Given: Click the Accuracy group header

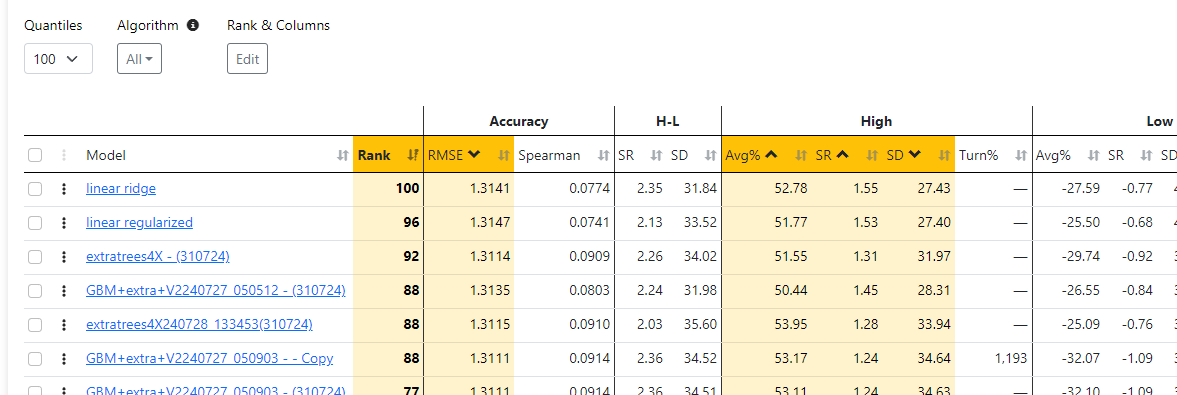Looking at the screenshot, I should (519, 121).
